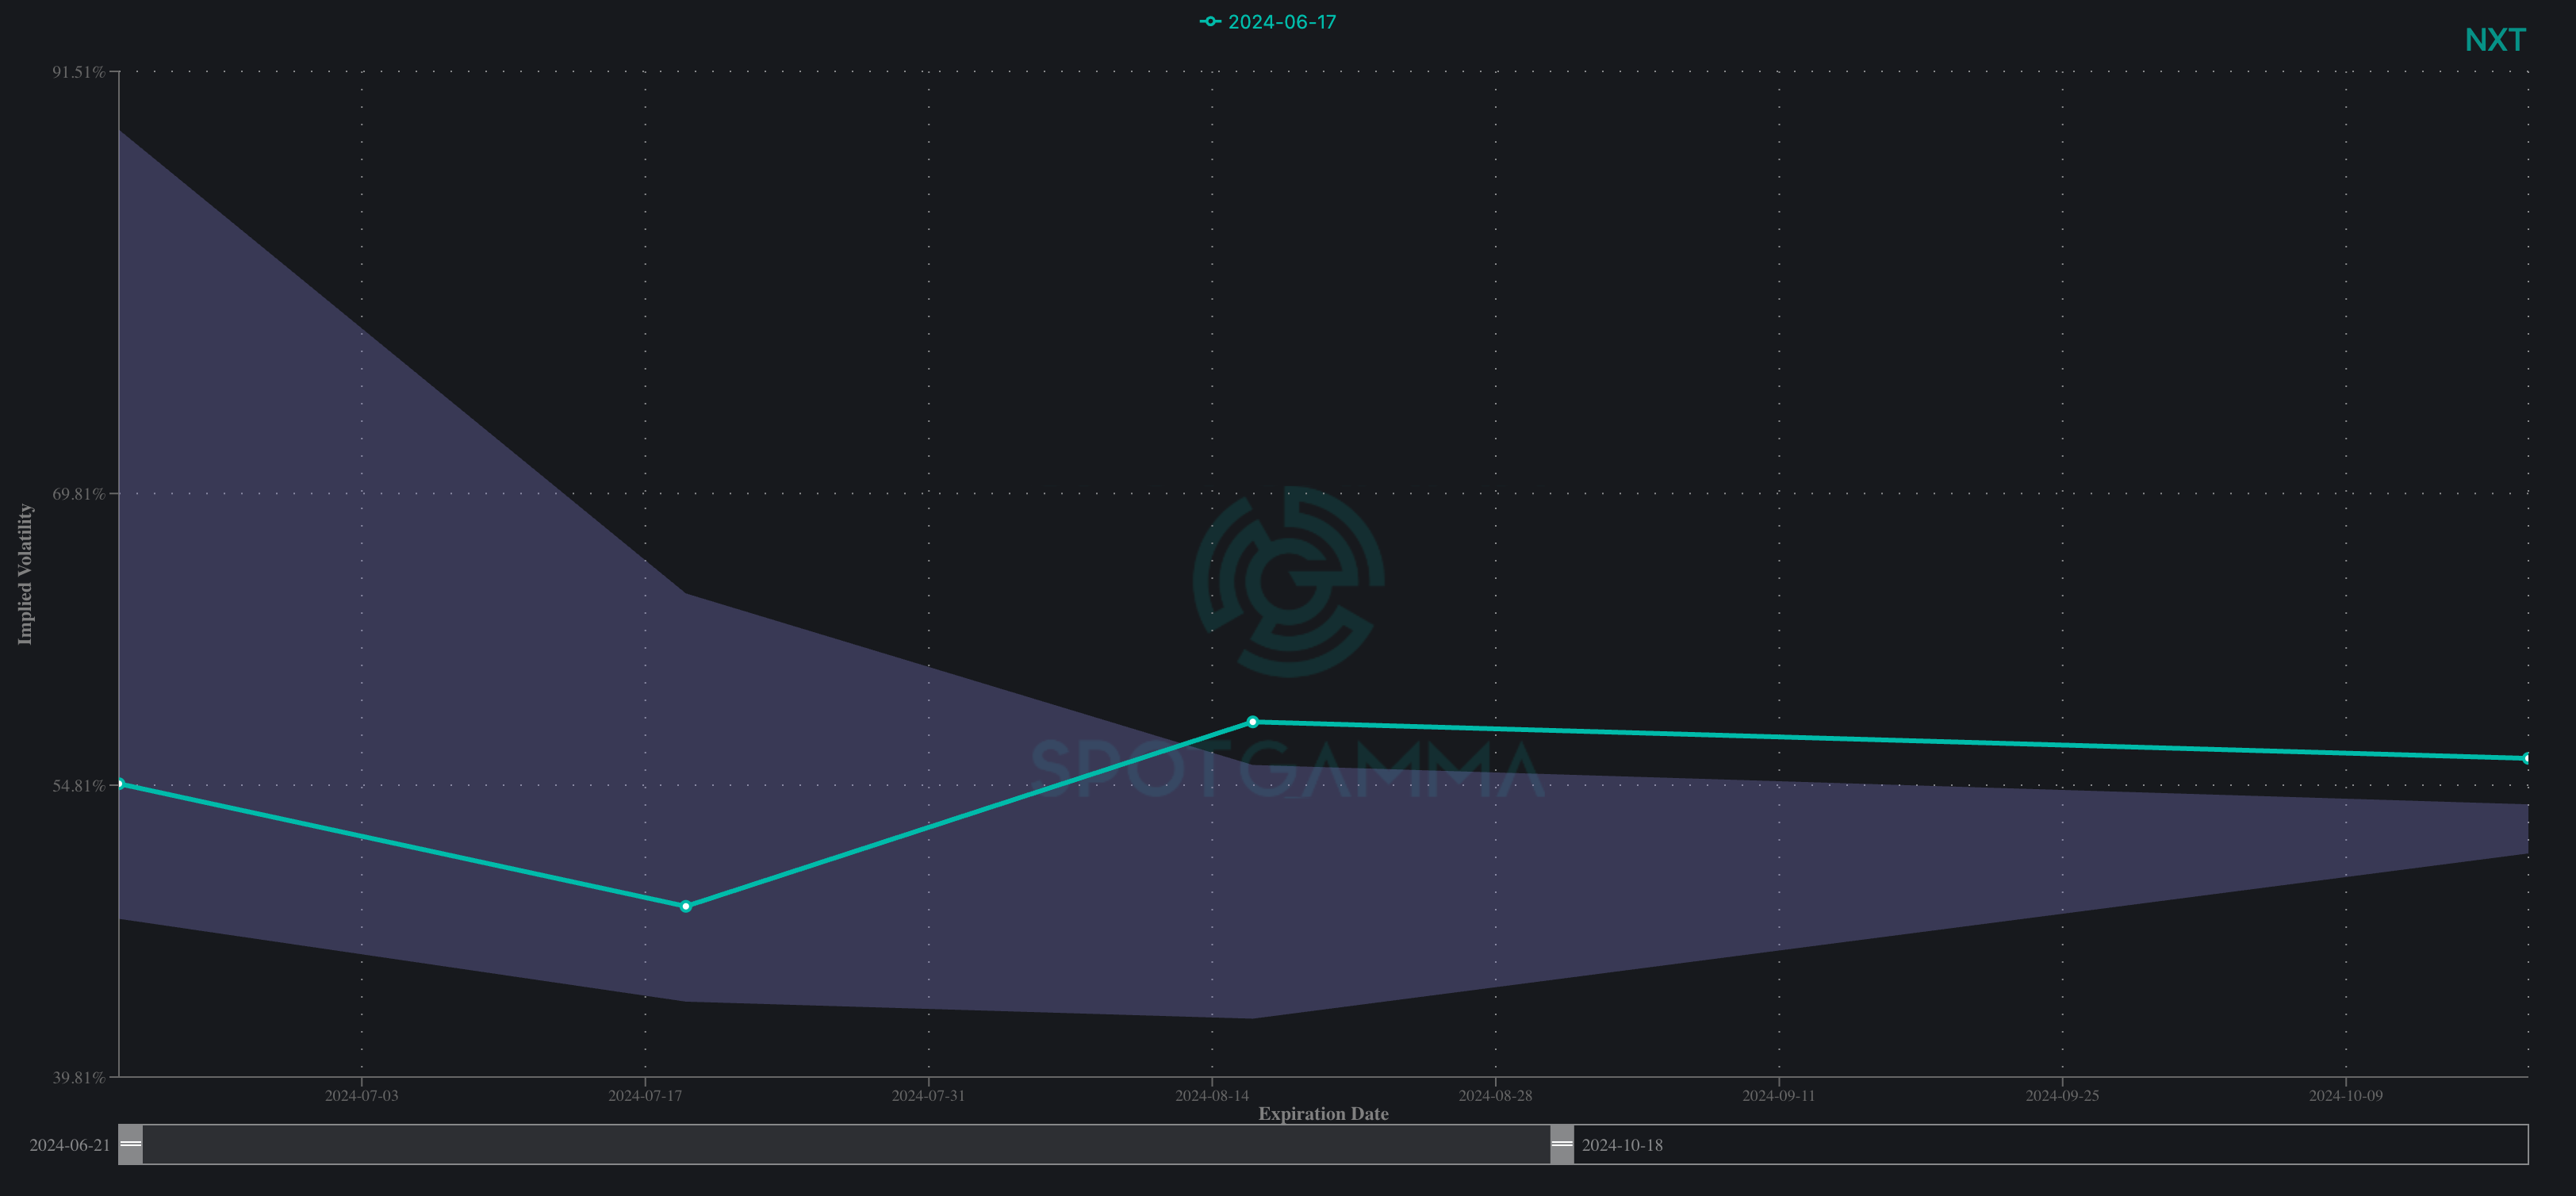Select the lowest teal line data point
This screenshot has width=2576, height=1196.
coord(685,907)
